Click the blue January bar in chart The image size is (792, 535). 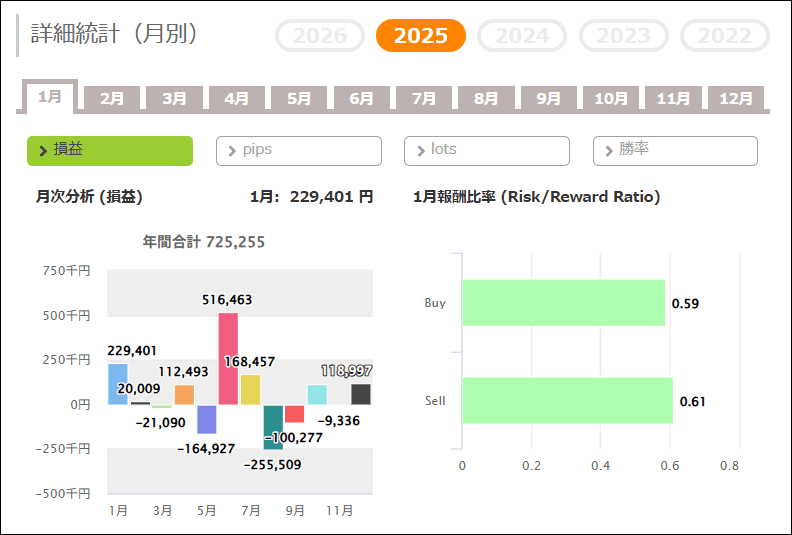(118, 384)
